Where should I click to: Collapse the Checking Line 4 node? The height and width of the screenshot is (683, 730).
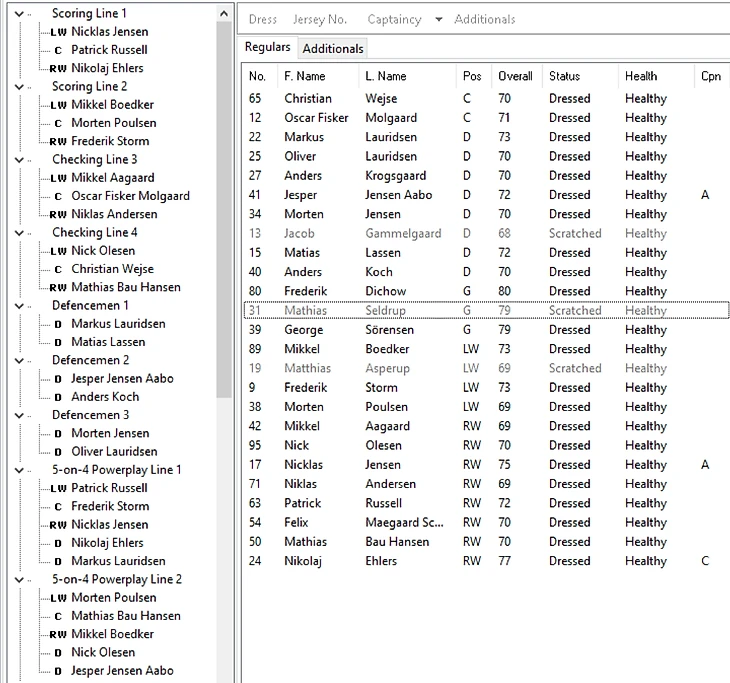point(19,233)
